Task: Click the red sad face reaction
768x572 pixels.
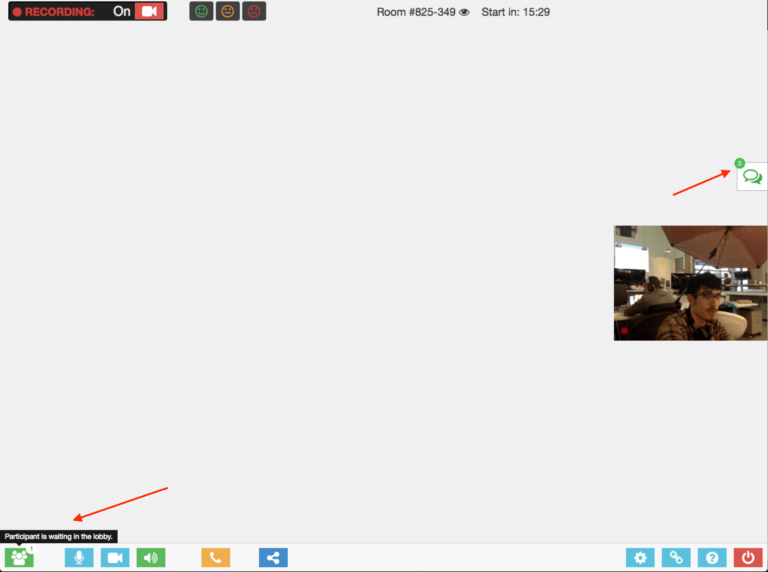Action: [x=254, y=11]
